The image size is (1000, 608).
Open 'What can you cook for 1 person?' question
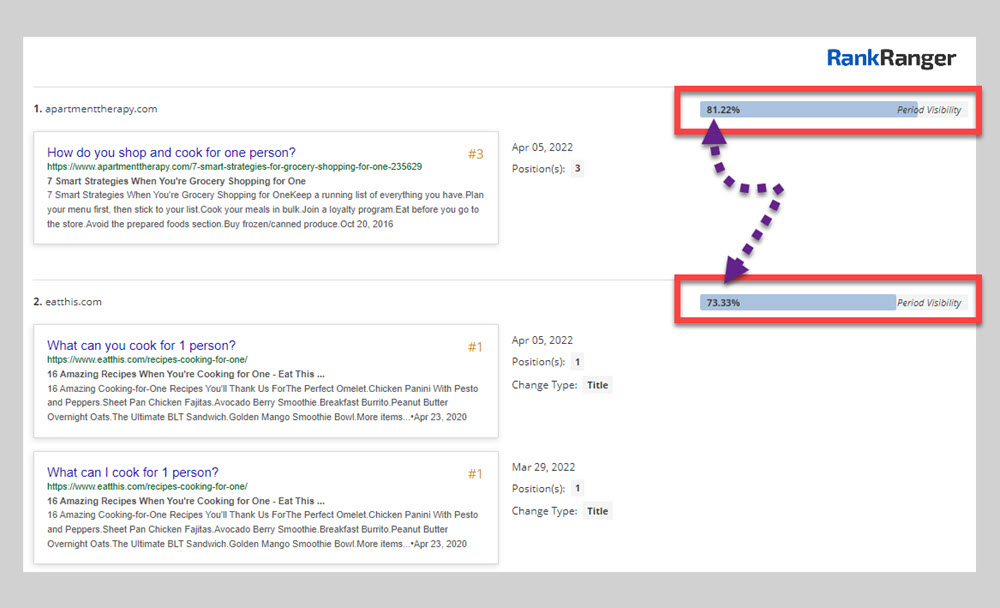pyautogui.click(x=141, y=346)
